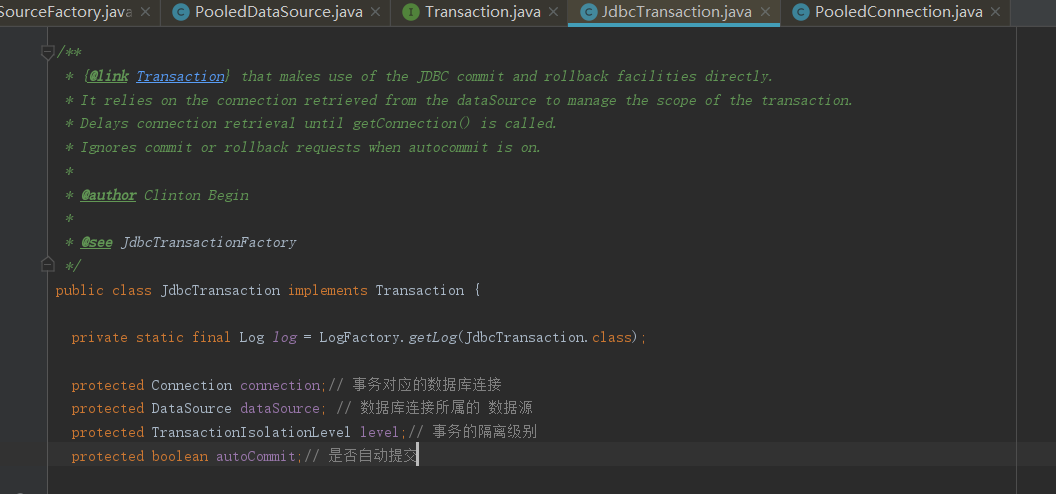The image size is (1056, 494).
Task: Click the JdbcTransaction class name in declaration
Action: [220, 291]
